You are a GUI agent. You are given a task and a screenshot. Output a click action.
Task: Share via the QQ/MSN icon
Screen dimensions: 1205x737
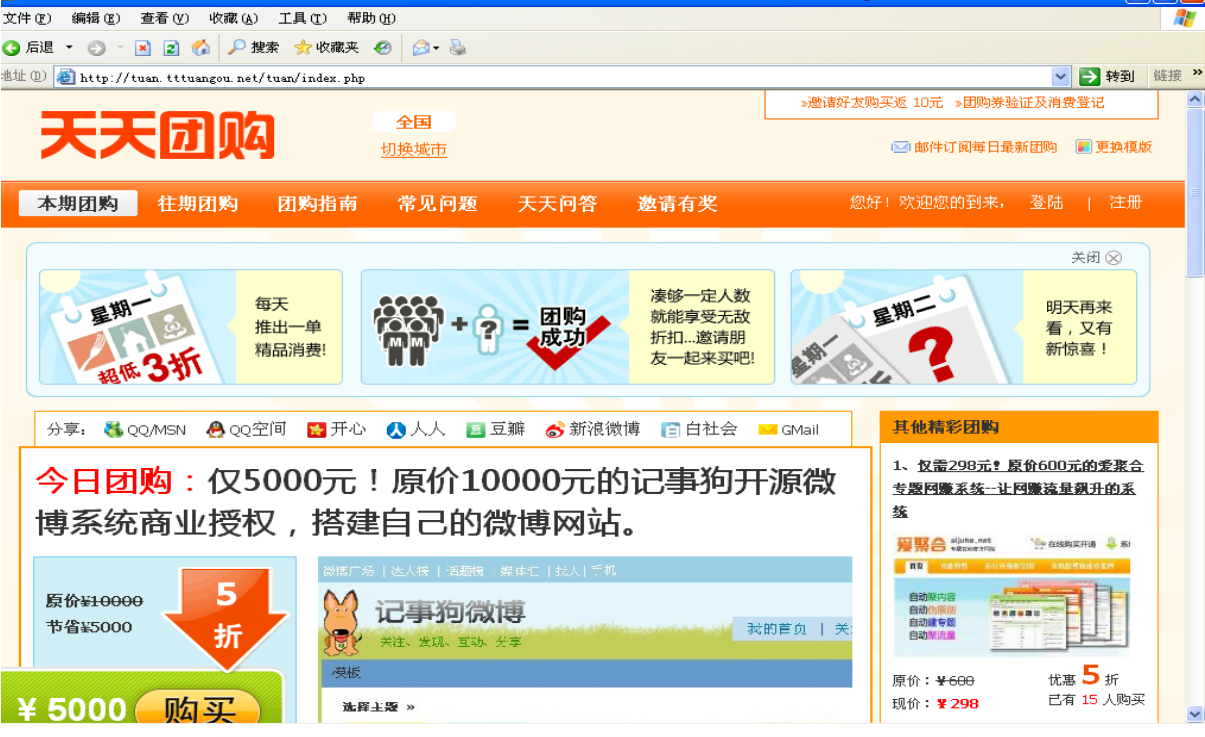[113, 430]
